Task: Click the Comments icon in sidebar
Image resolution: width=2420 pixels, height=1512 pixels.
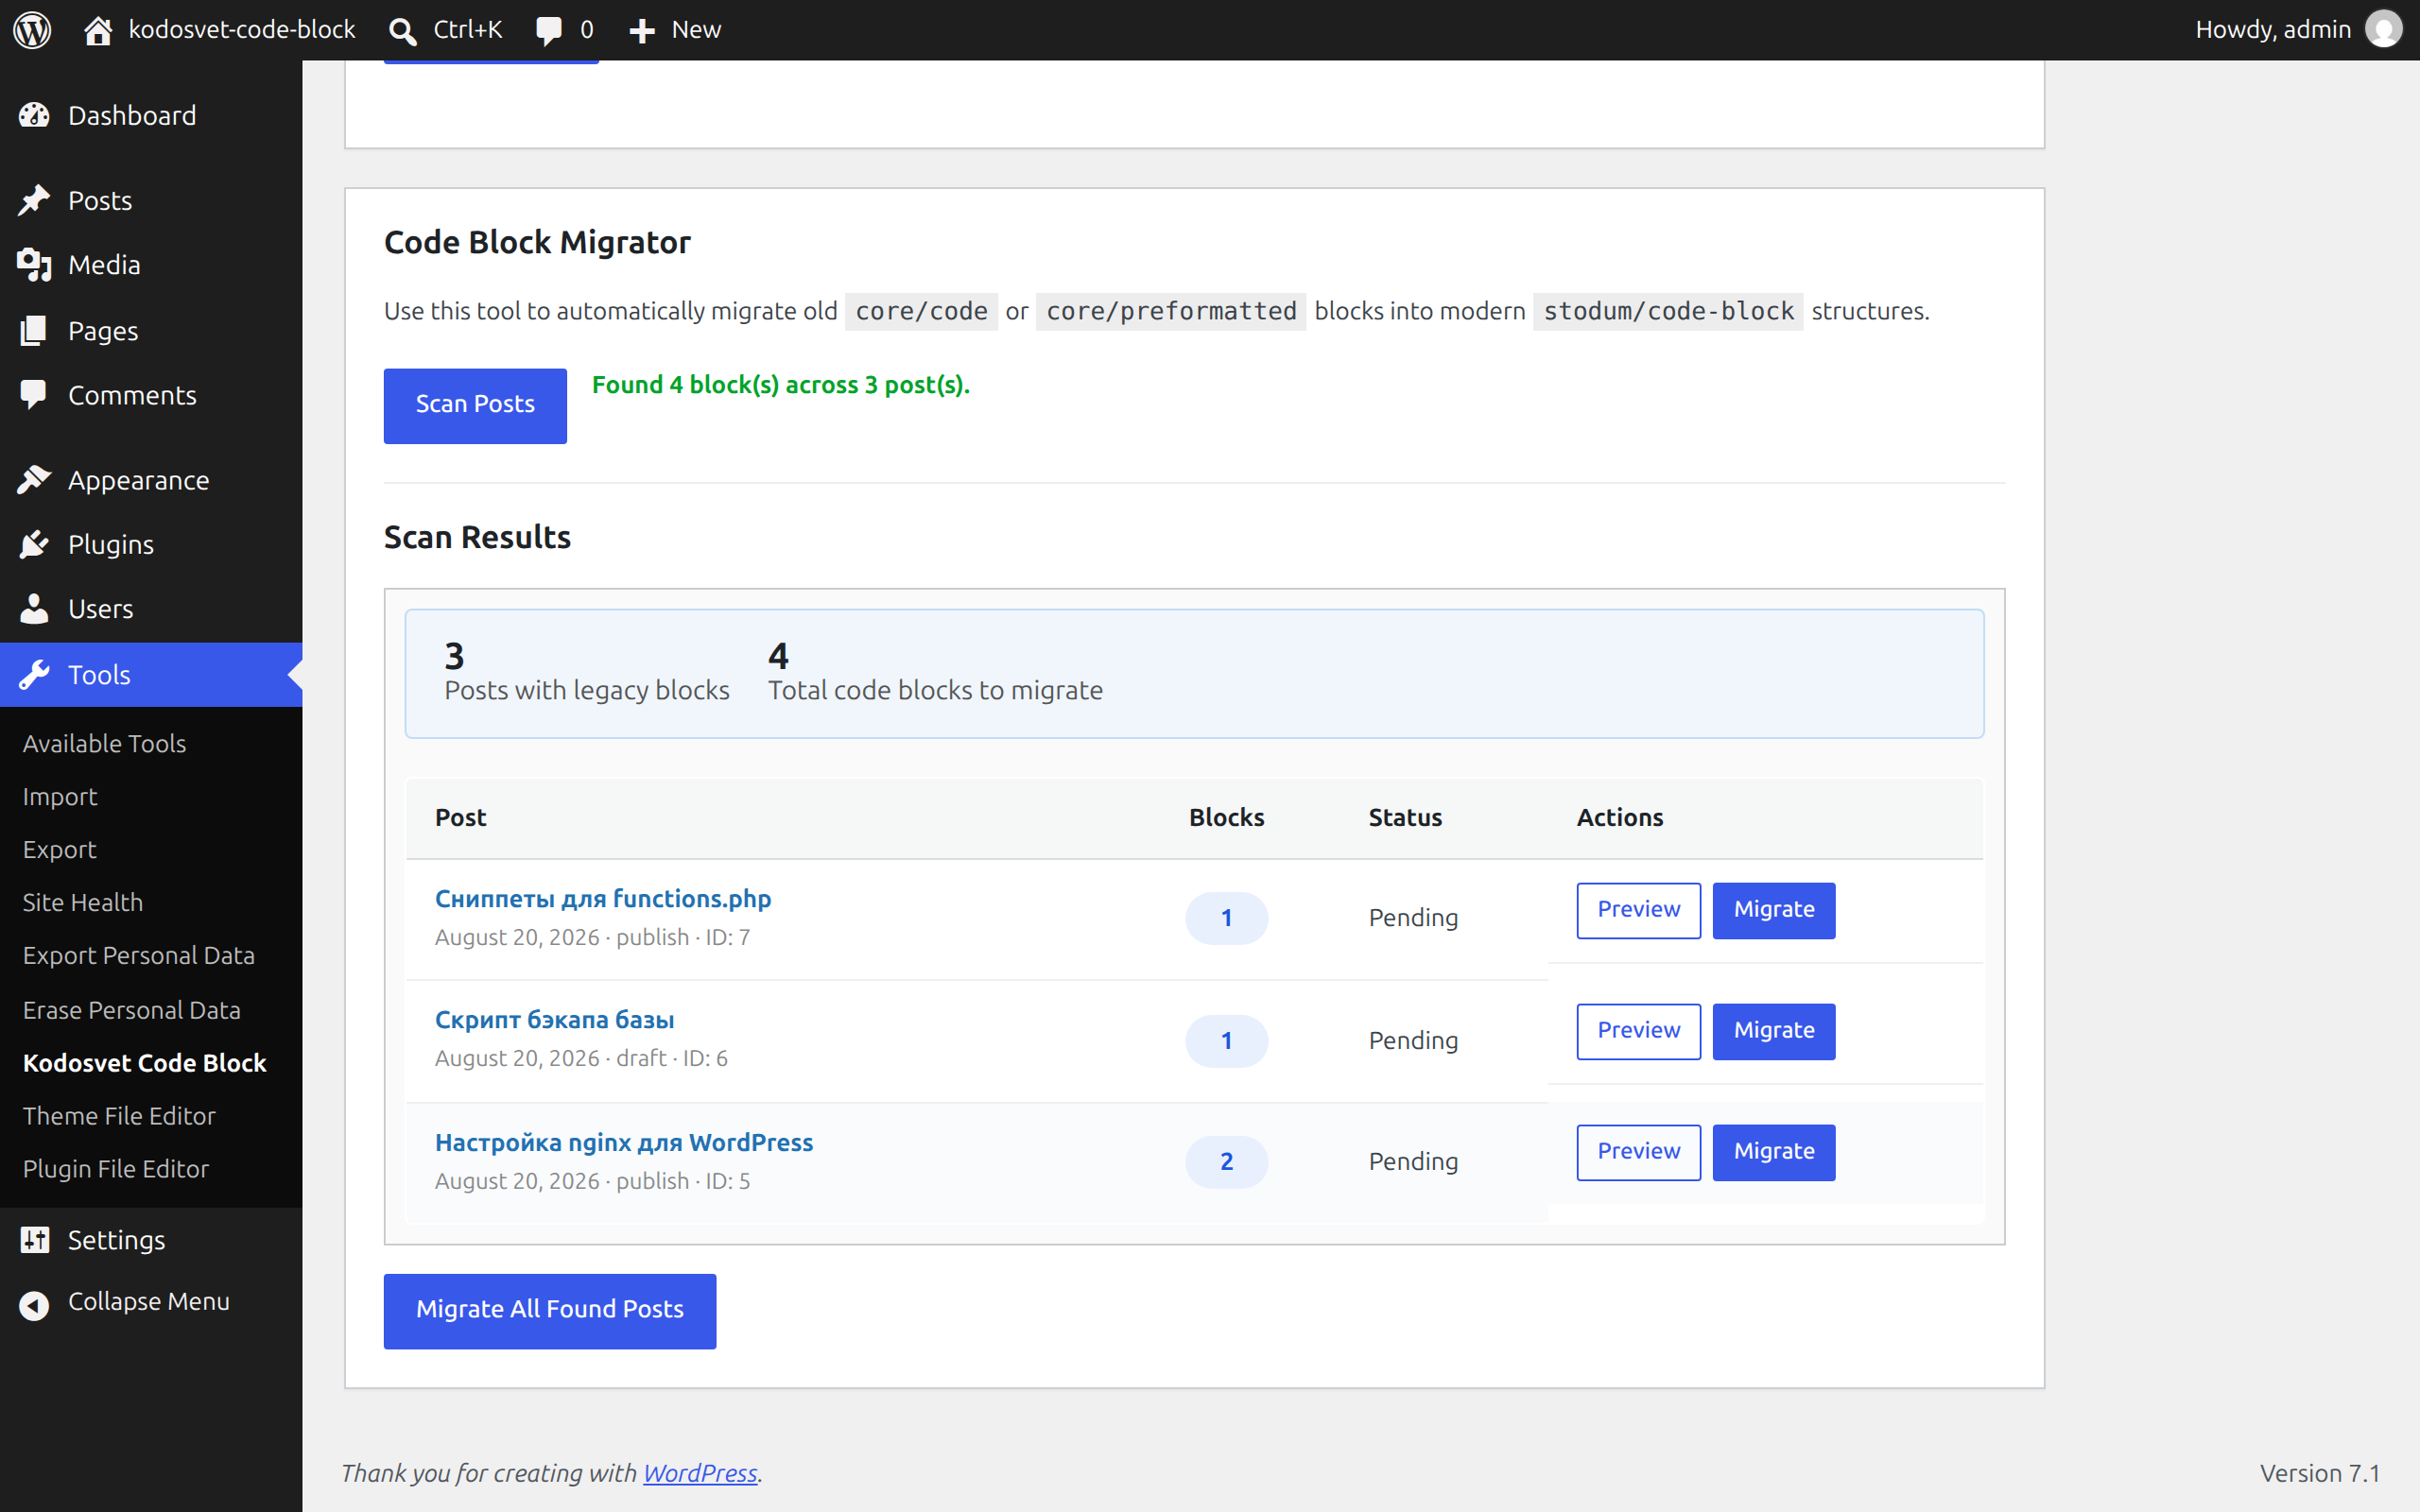Action: click(34, 395)
